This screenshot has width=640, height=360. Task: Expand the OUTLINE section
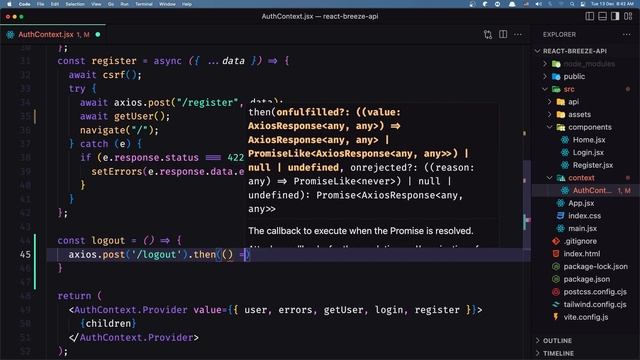coord(538,340)
